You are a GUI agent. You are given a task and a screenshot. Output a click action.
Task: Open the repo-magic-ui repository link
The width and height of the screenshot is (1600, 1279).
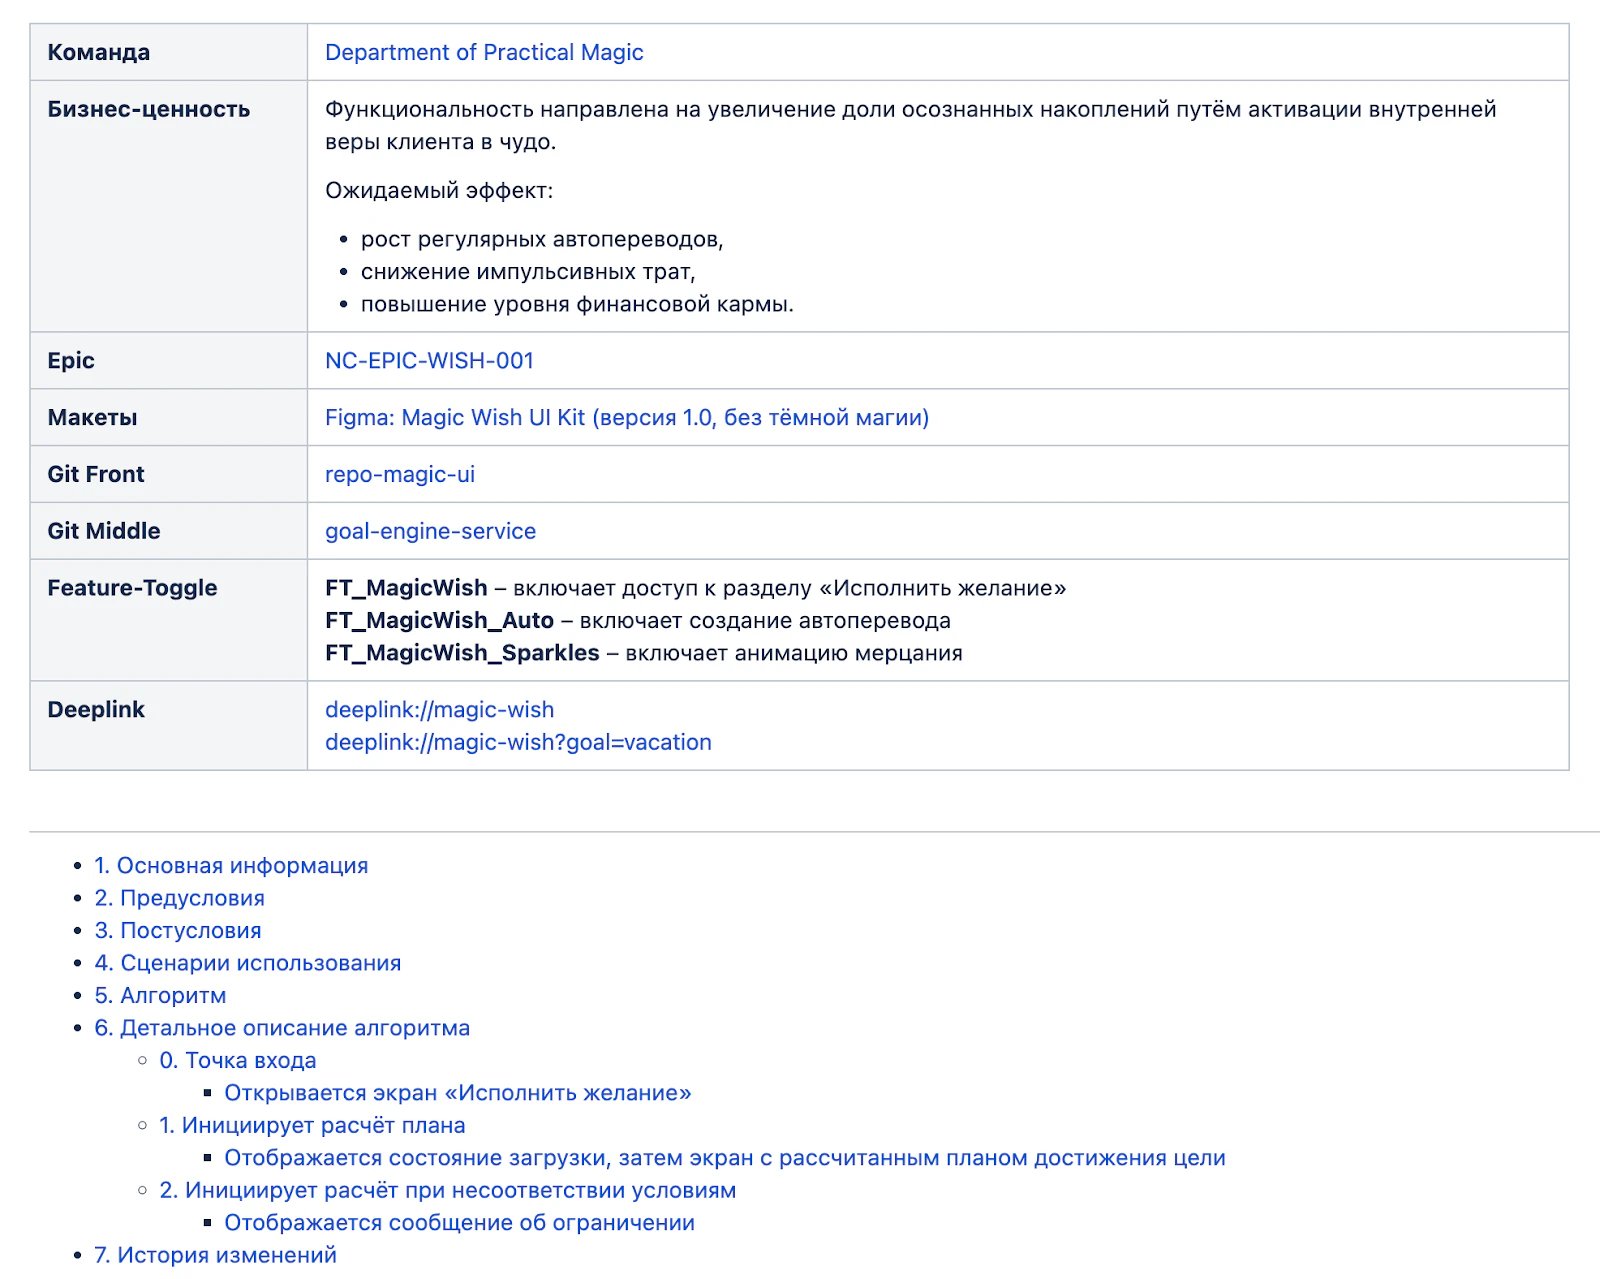[400, 474]
